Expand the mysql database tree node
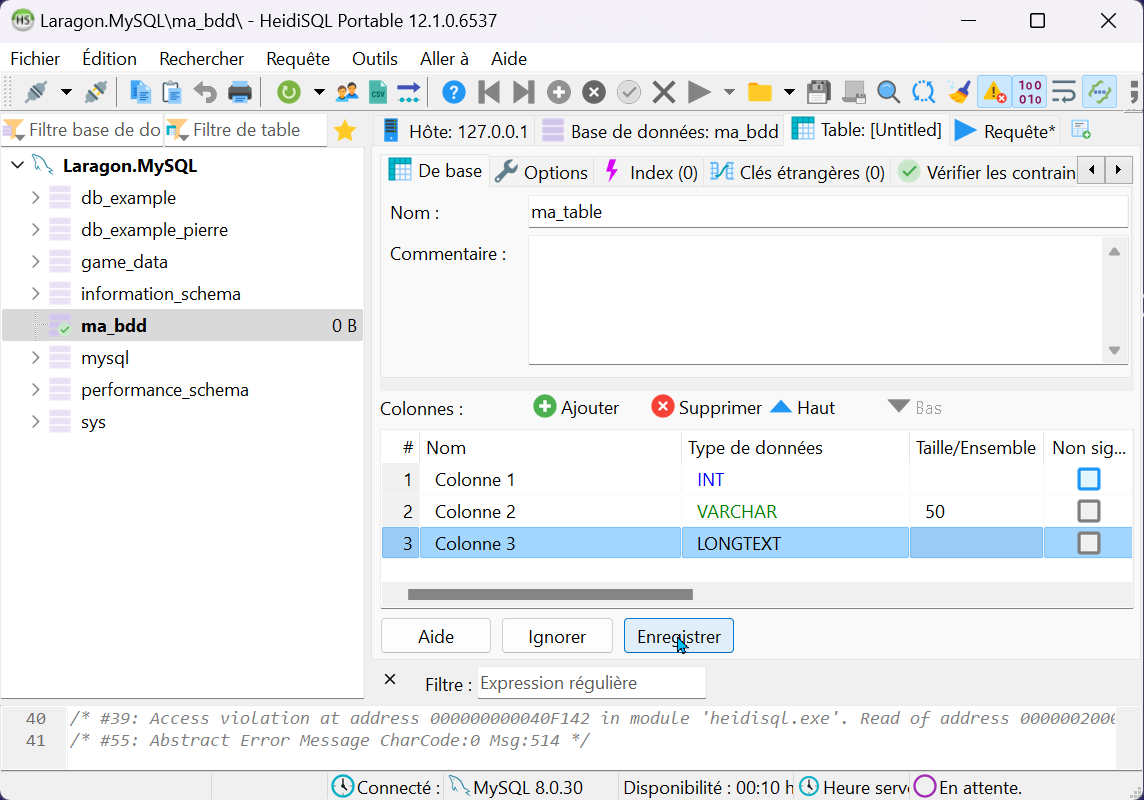The image size is (1144, 800). (36, 358)
